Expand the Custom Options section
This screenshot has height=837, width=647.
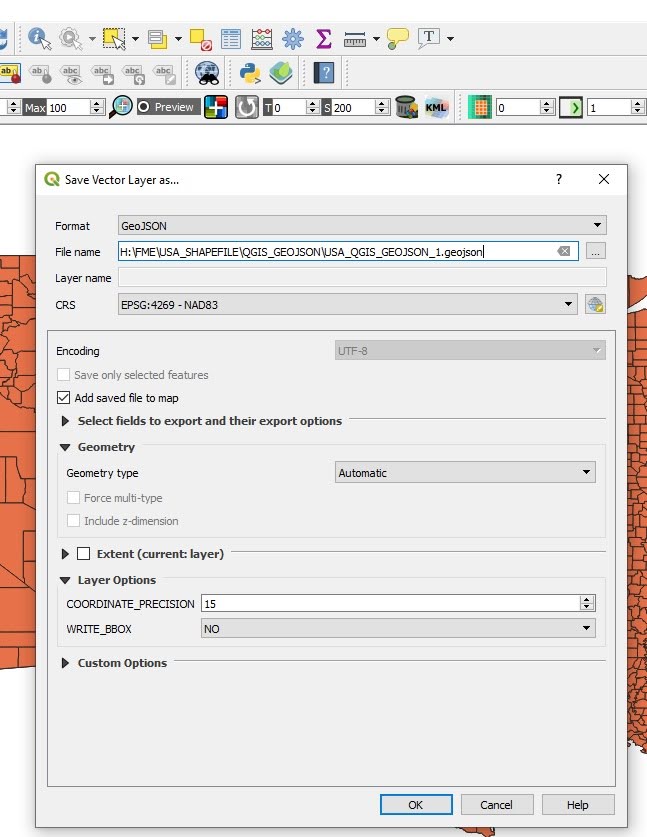click(66, 663)
